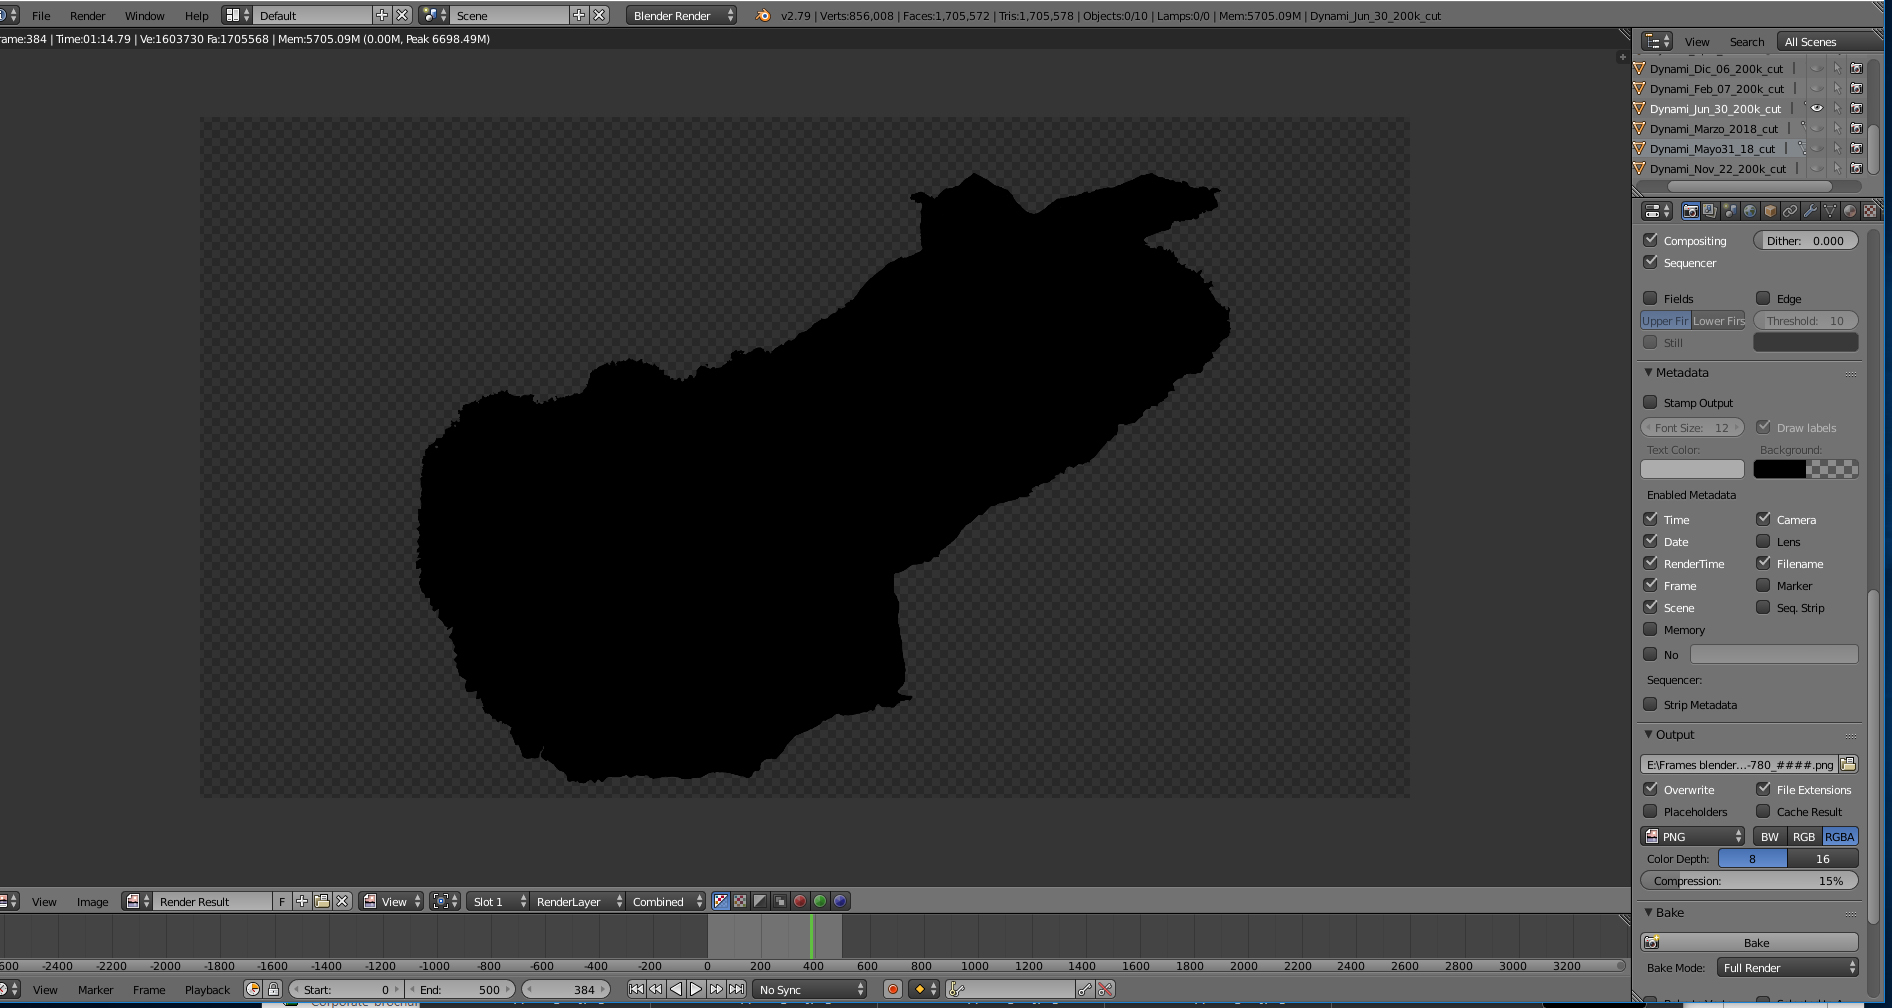Browse output folder with the file icon

click(1848, 764)
